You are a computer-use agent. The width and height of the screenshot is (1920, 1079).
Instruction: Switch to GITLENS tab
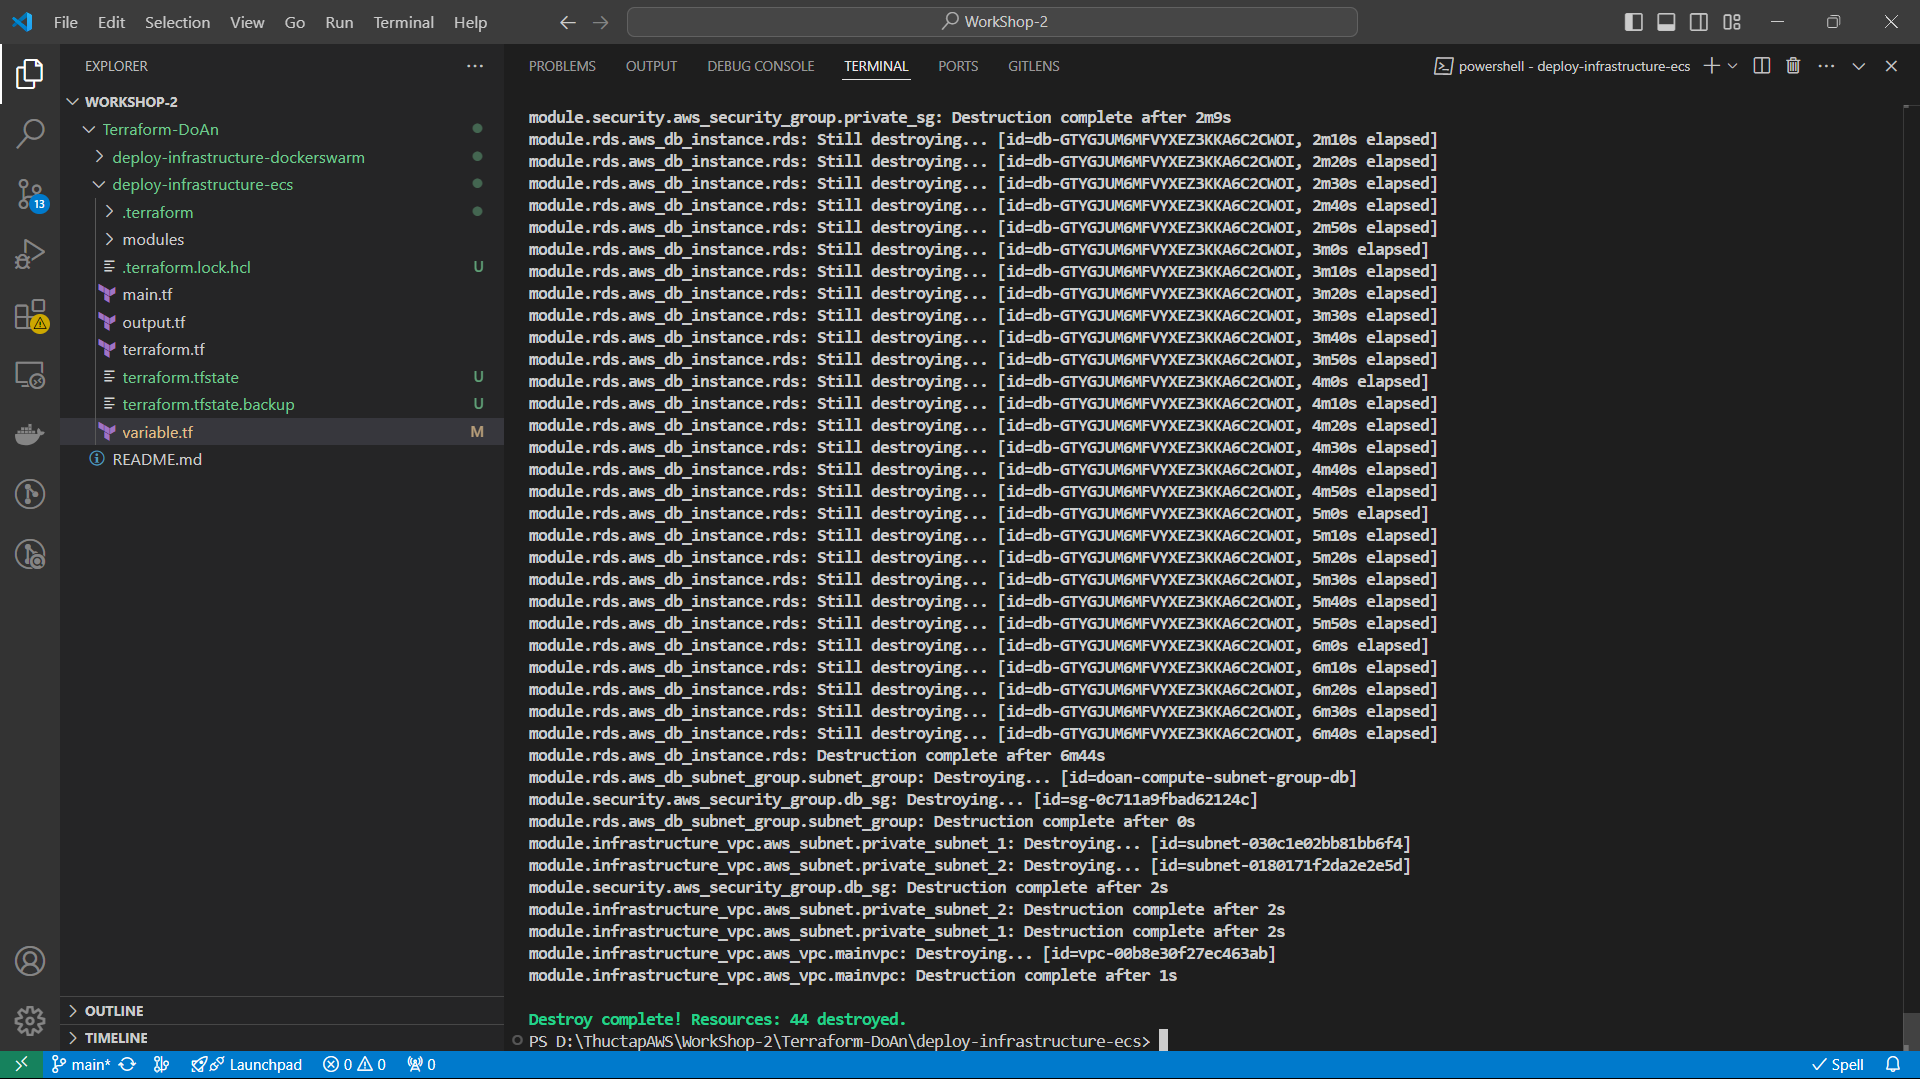coord(1033,66)
